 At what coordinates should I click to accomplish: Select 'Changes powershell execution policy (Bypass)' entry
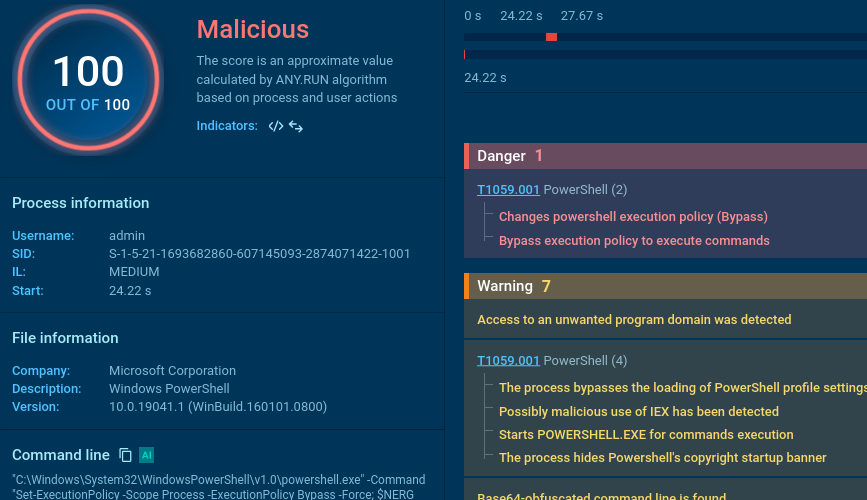633,217
